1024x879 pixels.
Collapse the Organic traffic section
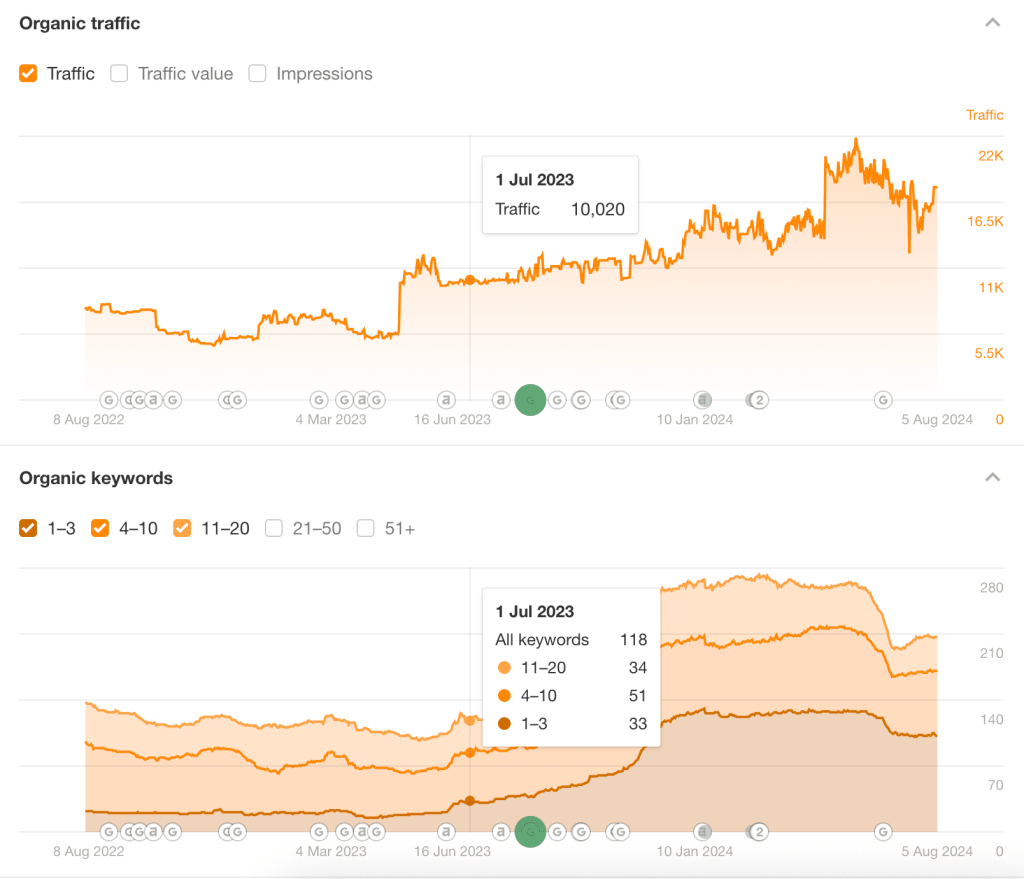[x=992, y=21]
